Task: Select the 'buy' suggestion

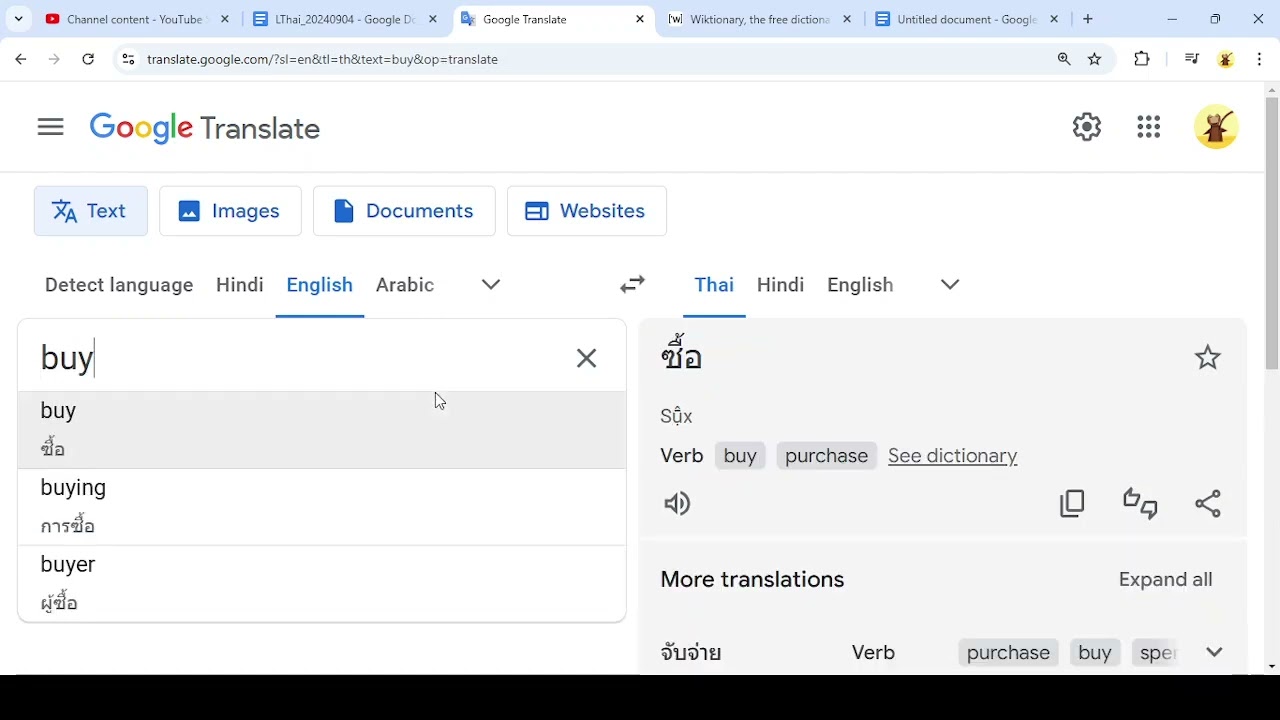Action: pyautogui.click(x=322, y=430)
